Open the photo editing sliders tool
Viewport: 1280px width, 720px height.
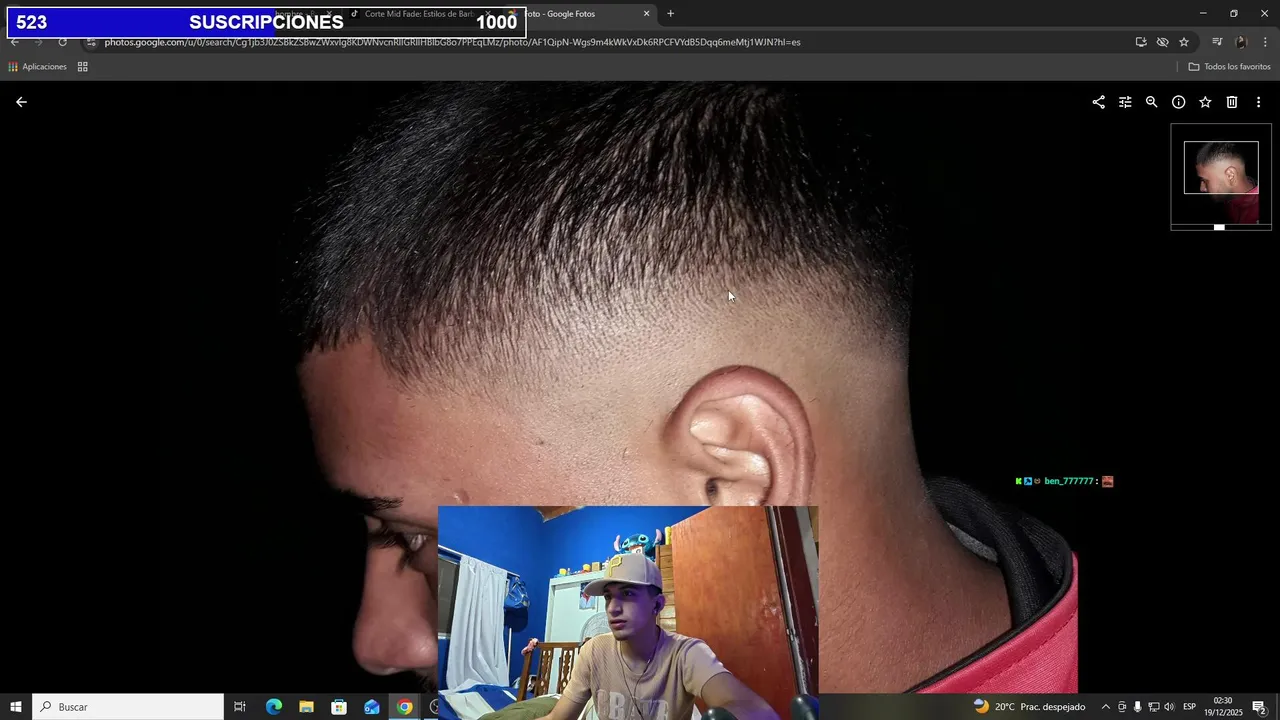[x=1125, y=102]
